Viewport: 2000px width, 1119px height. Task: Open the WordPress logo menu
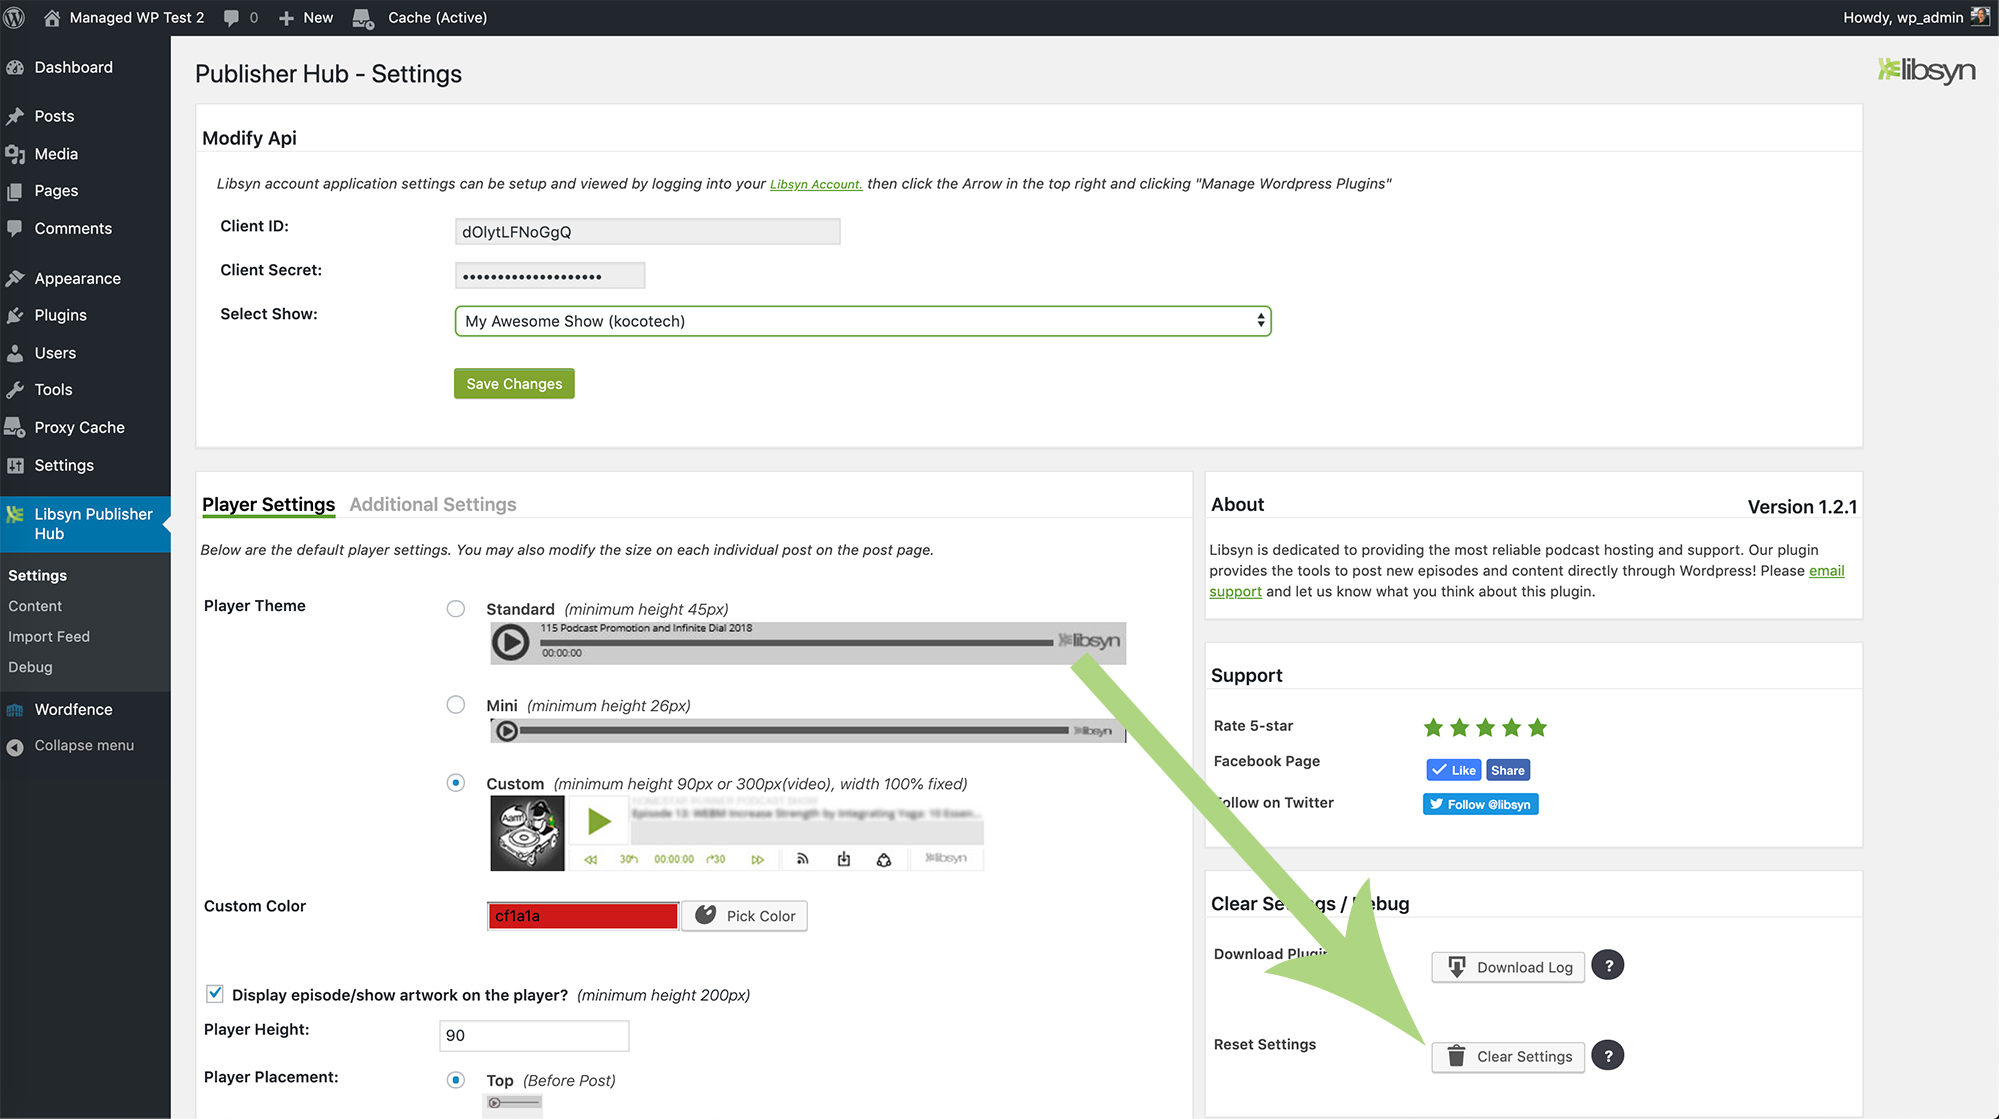coord(15,17)
